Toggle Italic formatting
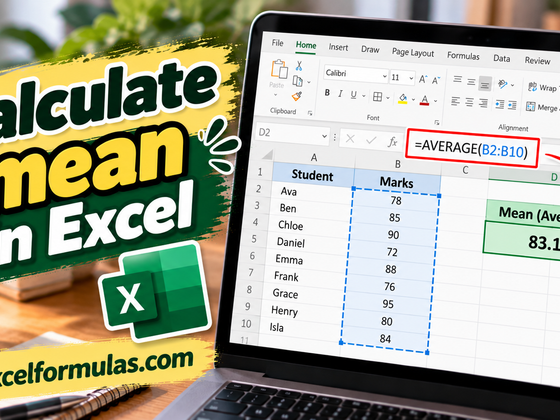 (340, 94)
